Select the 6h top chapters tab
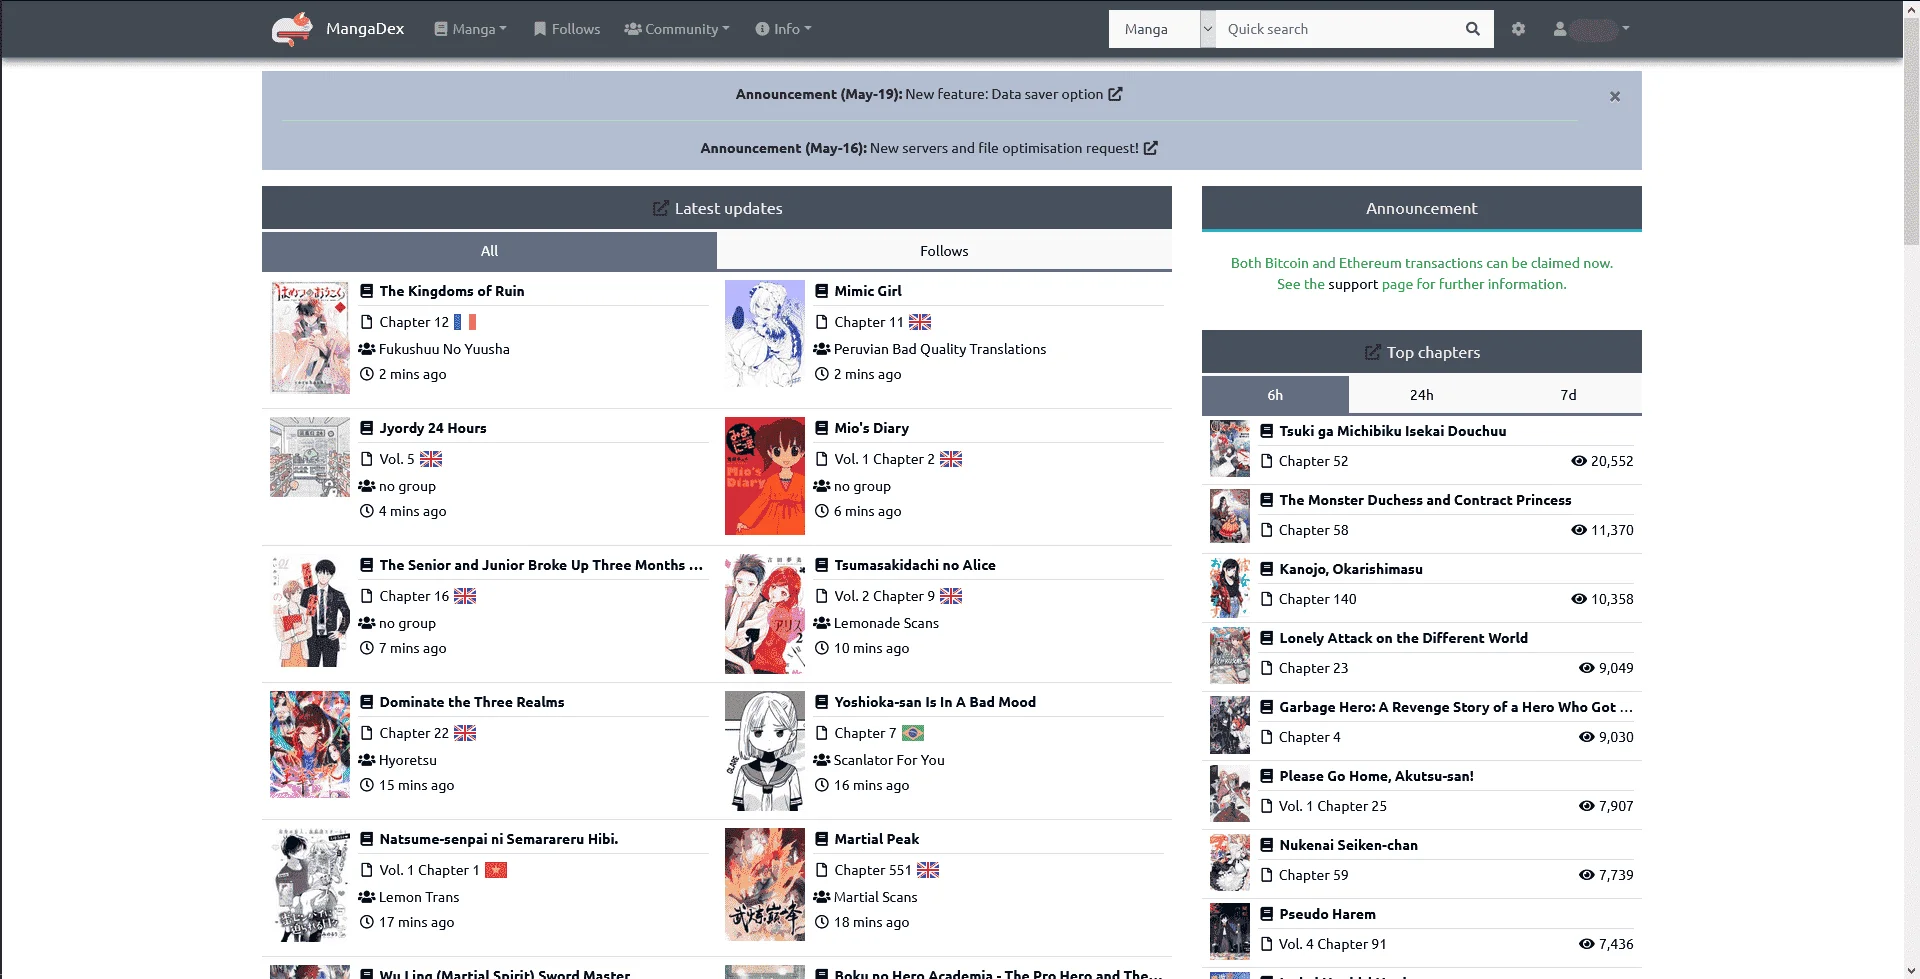This screenshot has width=1920, height=979. (1275, 395)
